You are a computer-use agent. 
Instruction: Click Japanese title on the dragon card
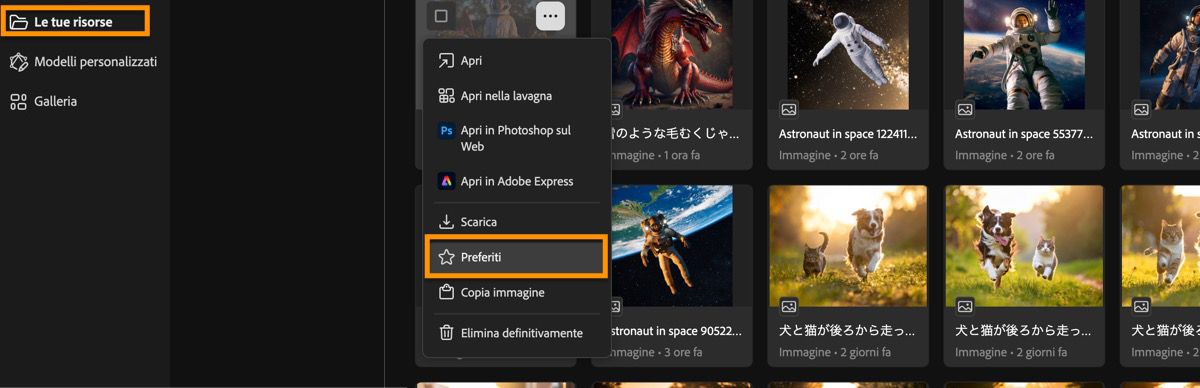point(675,133)
